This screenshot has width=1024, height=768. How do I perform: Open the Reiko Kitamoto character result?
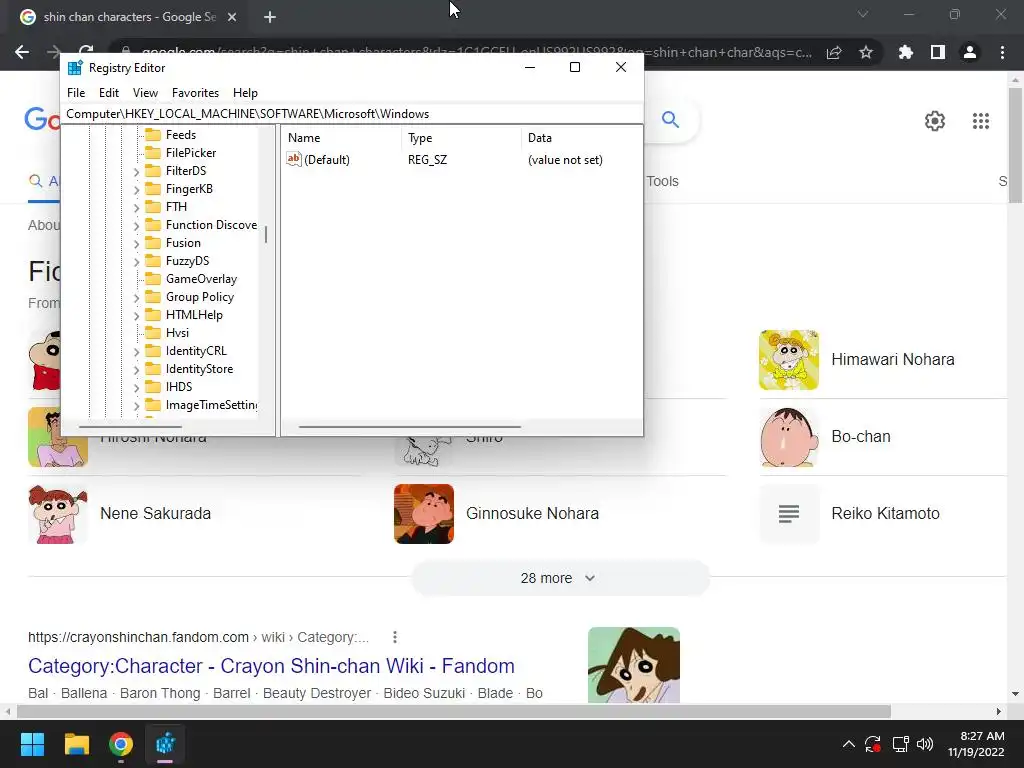point(884,514)
